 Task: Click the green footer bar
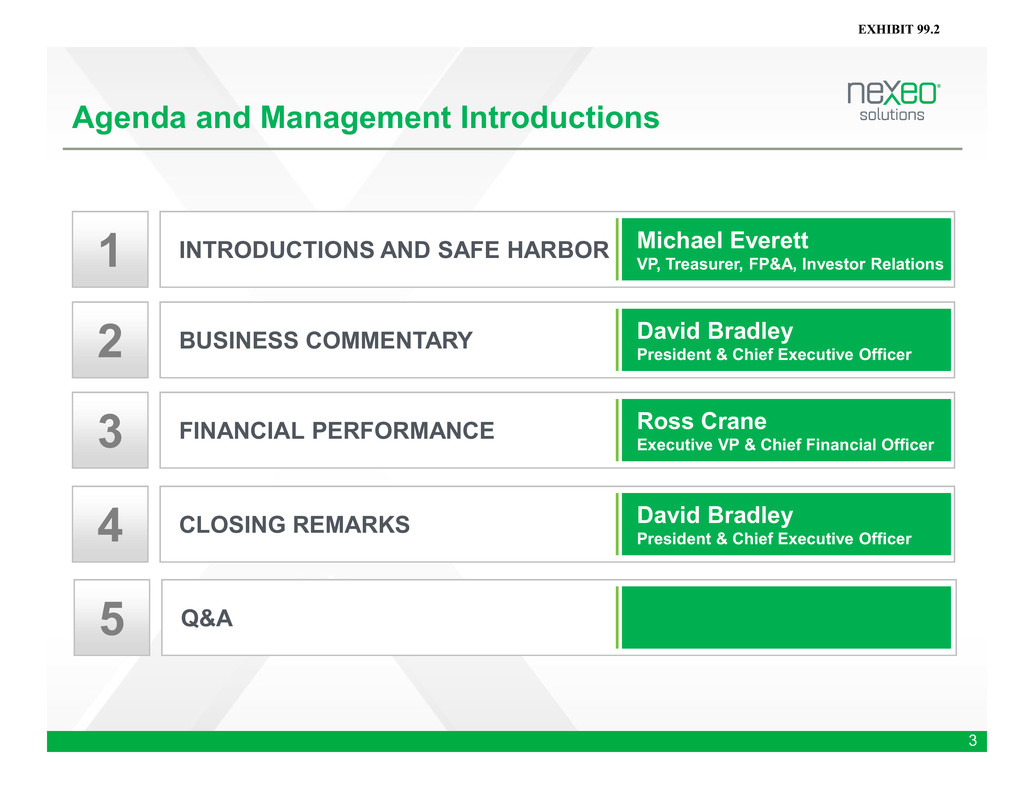coord(500,741)
